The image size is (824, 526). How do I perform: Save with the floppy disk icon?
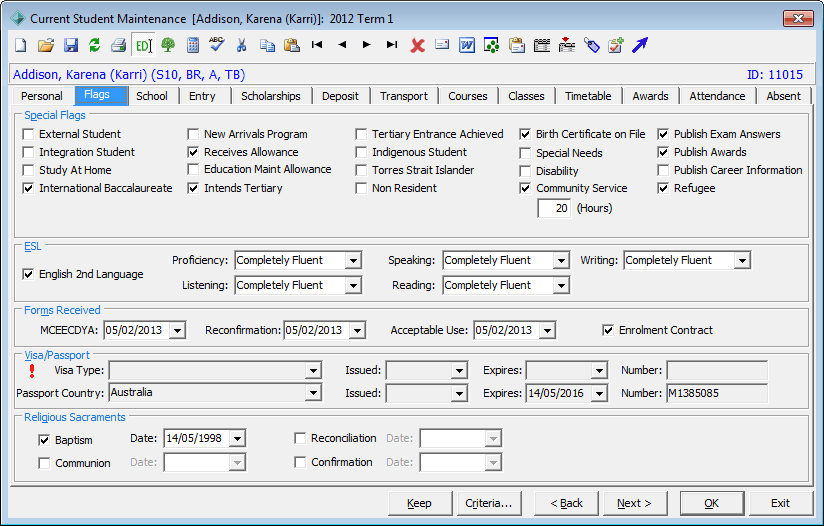[x=70, y=45]
